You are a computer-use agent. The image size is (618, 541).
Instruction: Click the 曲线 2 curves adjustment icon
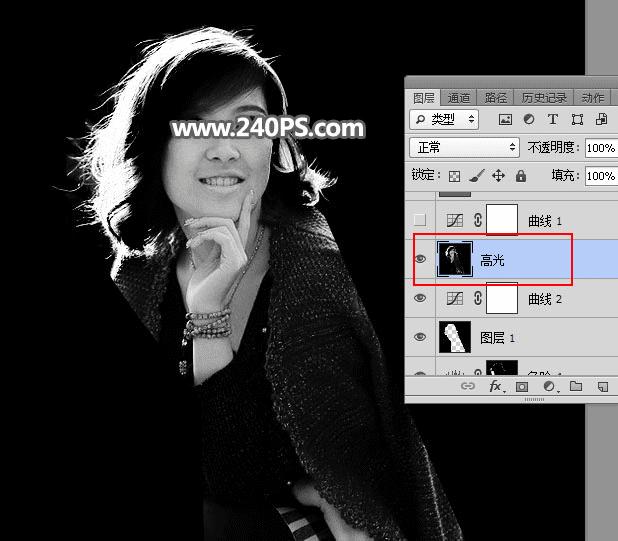pyautogui.click(x=455, y=298)
